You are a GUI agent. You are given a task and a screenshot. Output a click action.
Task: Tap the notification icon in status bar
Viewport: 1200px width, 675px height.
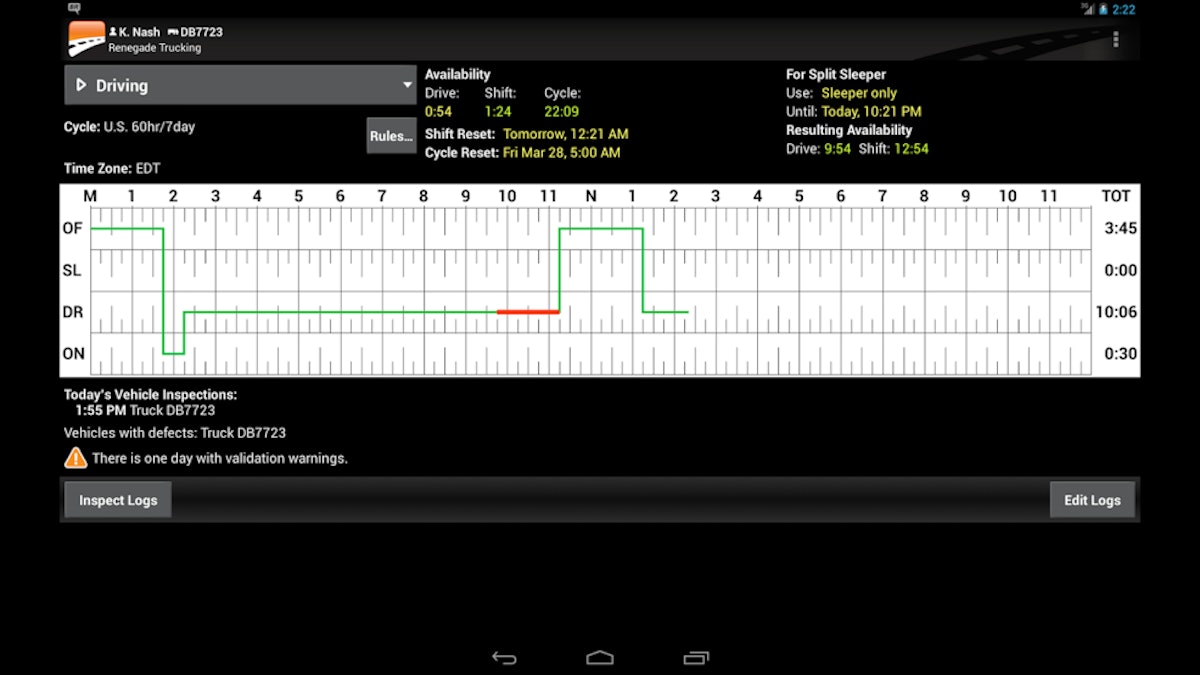coord(74,8)
